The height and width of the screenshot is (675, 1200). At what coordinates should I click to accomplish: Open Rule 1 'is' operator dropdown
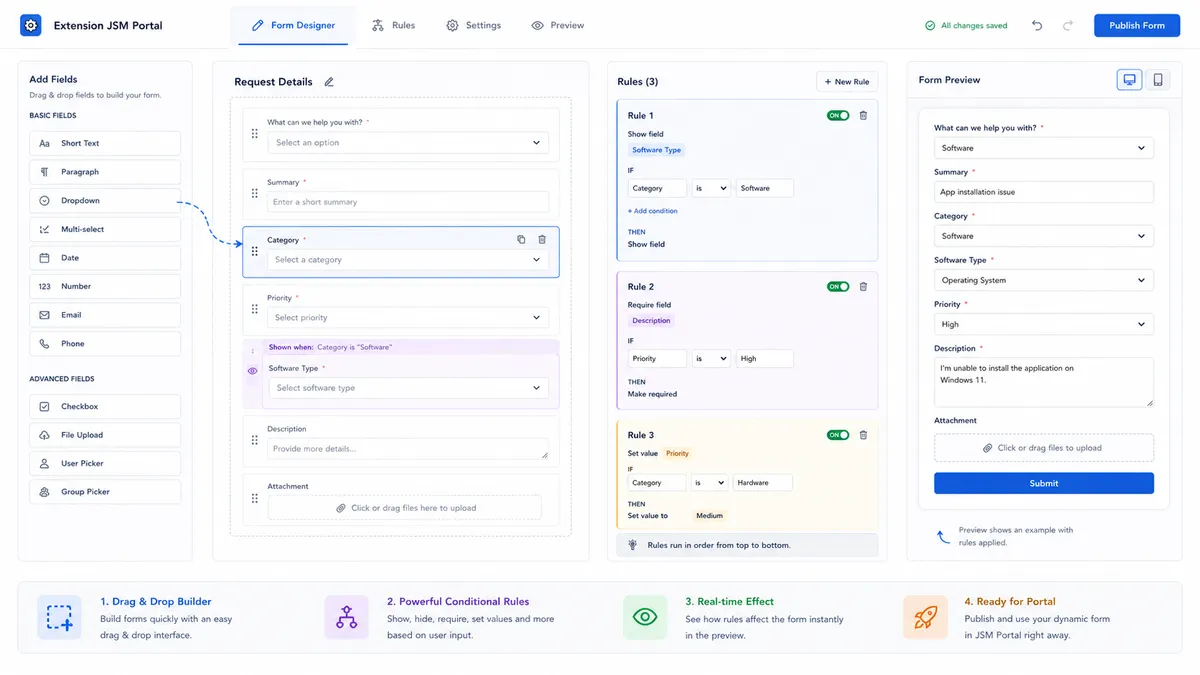[711, 188]
